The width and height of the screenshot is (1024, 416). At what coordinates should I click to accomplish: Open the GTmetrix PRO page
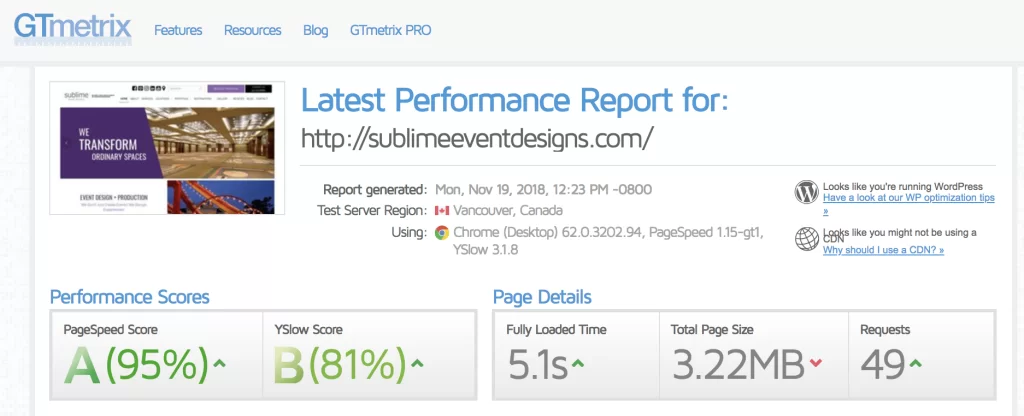[x=391, y=30]
